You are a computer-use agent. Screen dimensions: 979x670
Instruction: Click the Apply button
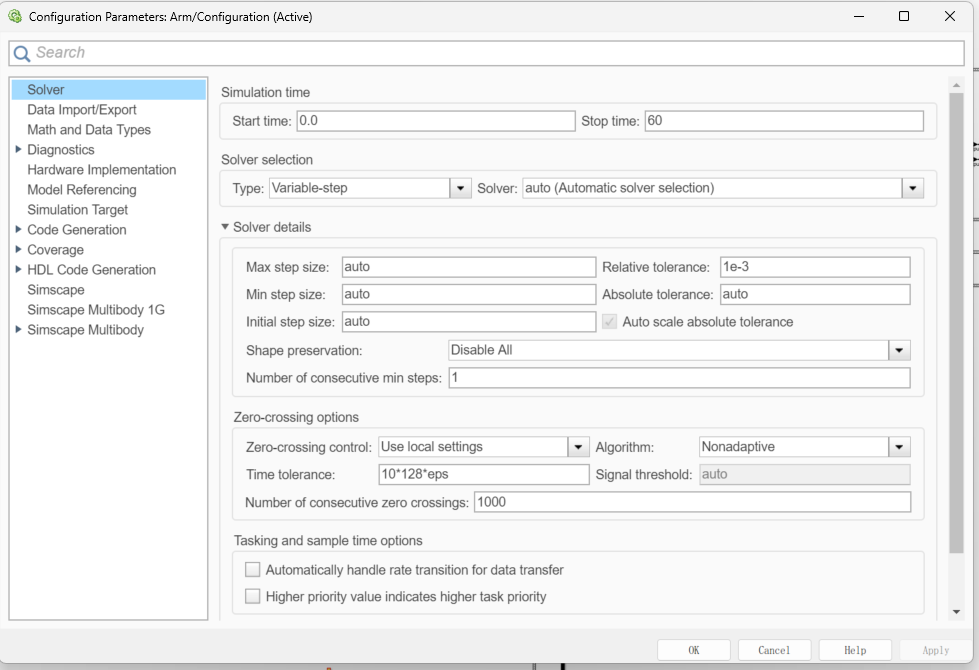click(935, 650)
